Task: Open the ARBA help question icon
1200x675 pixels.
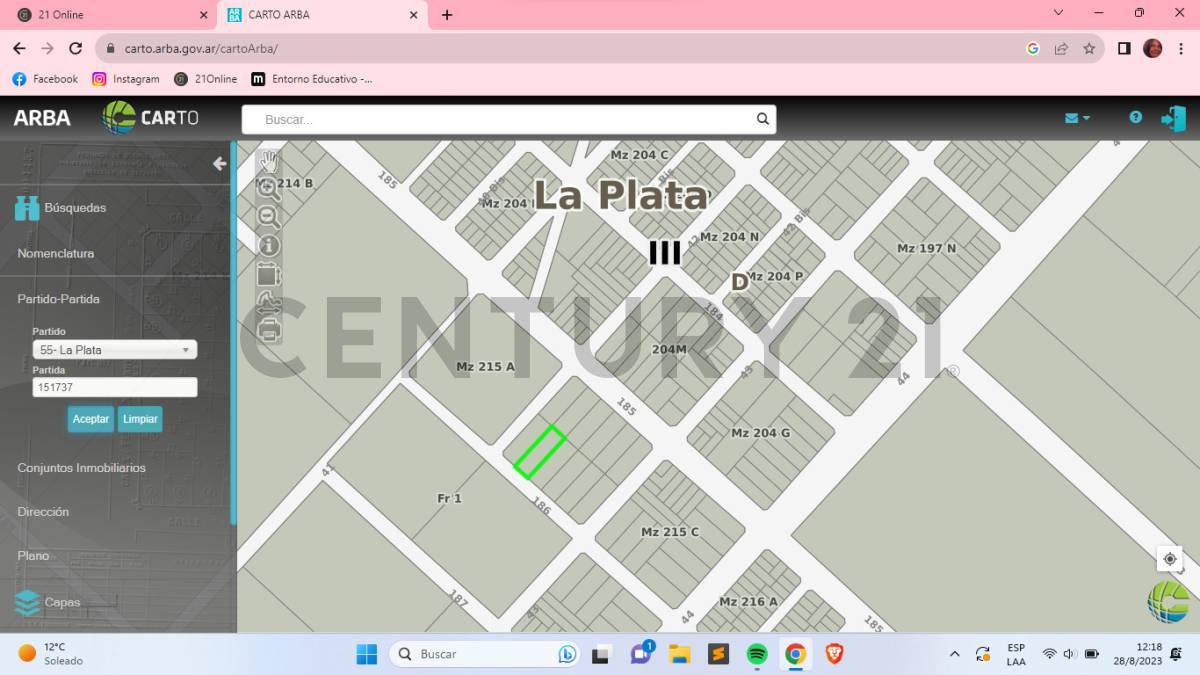Action: [x=1135, y=117]
